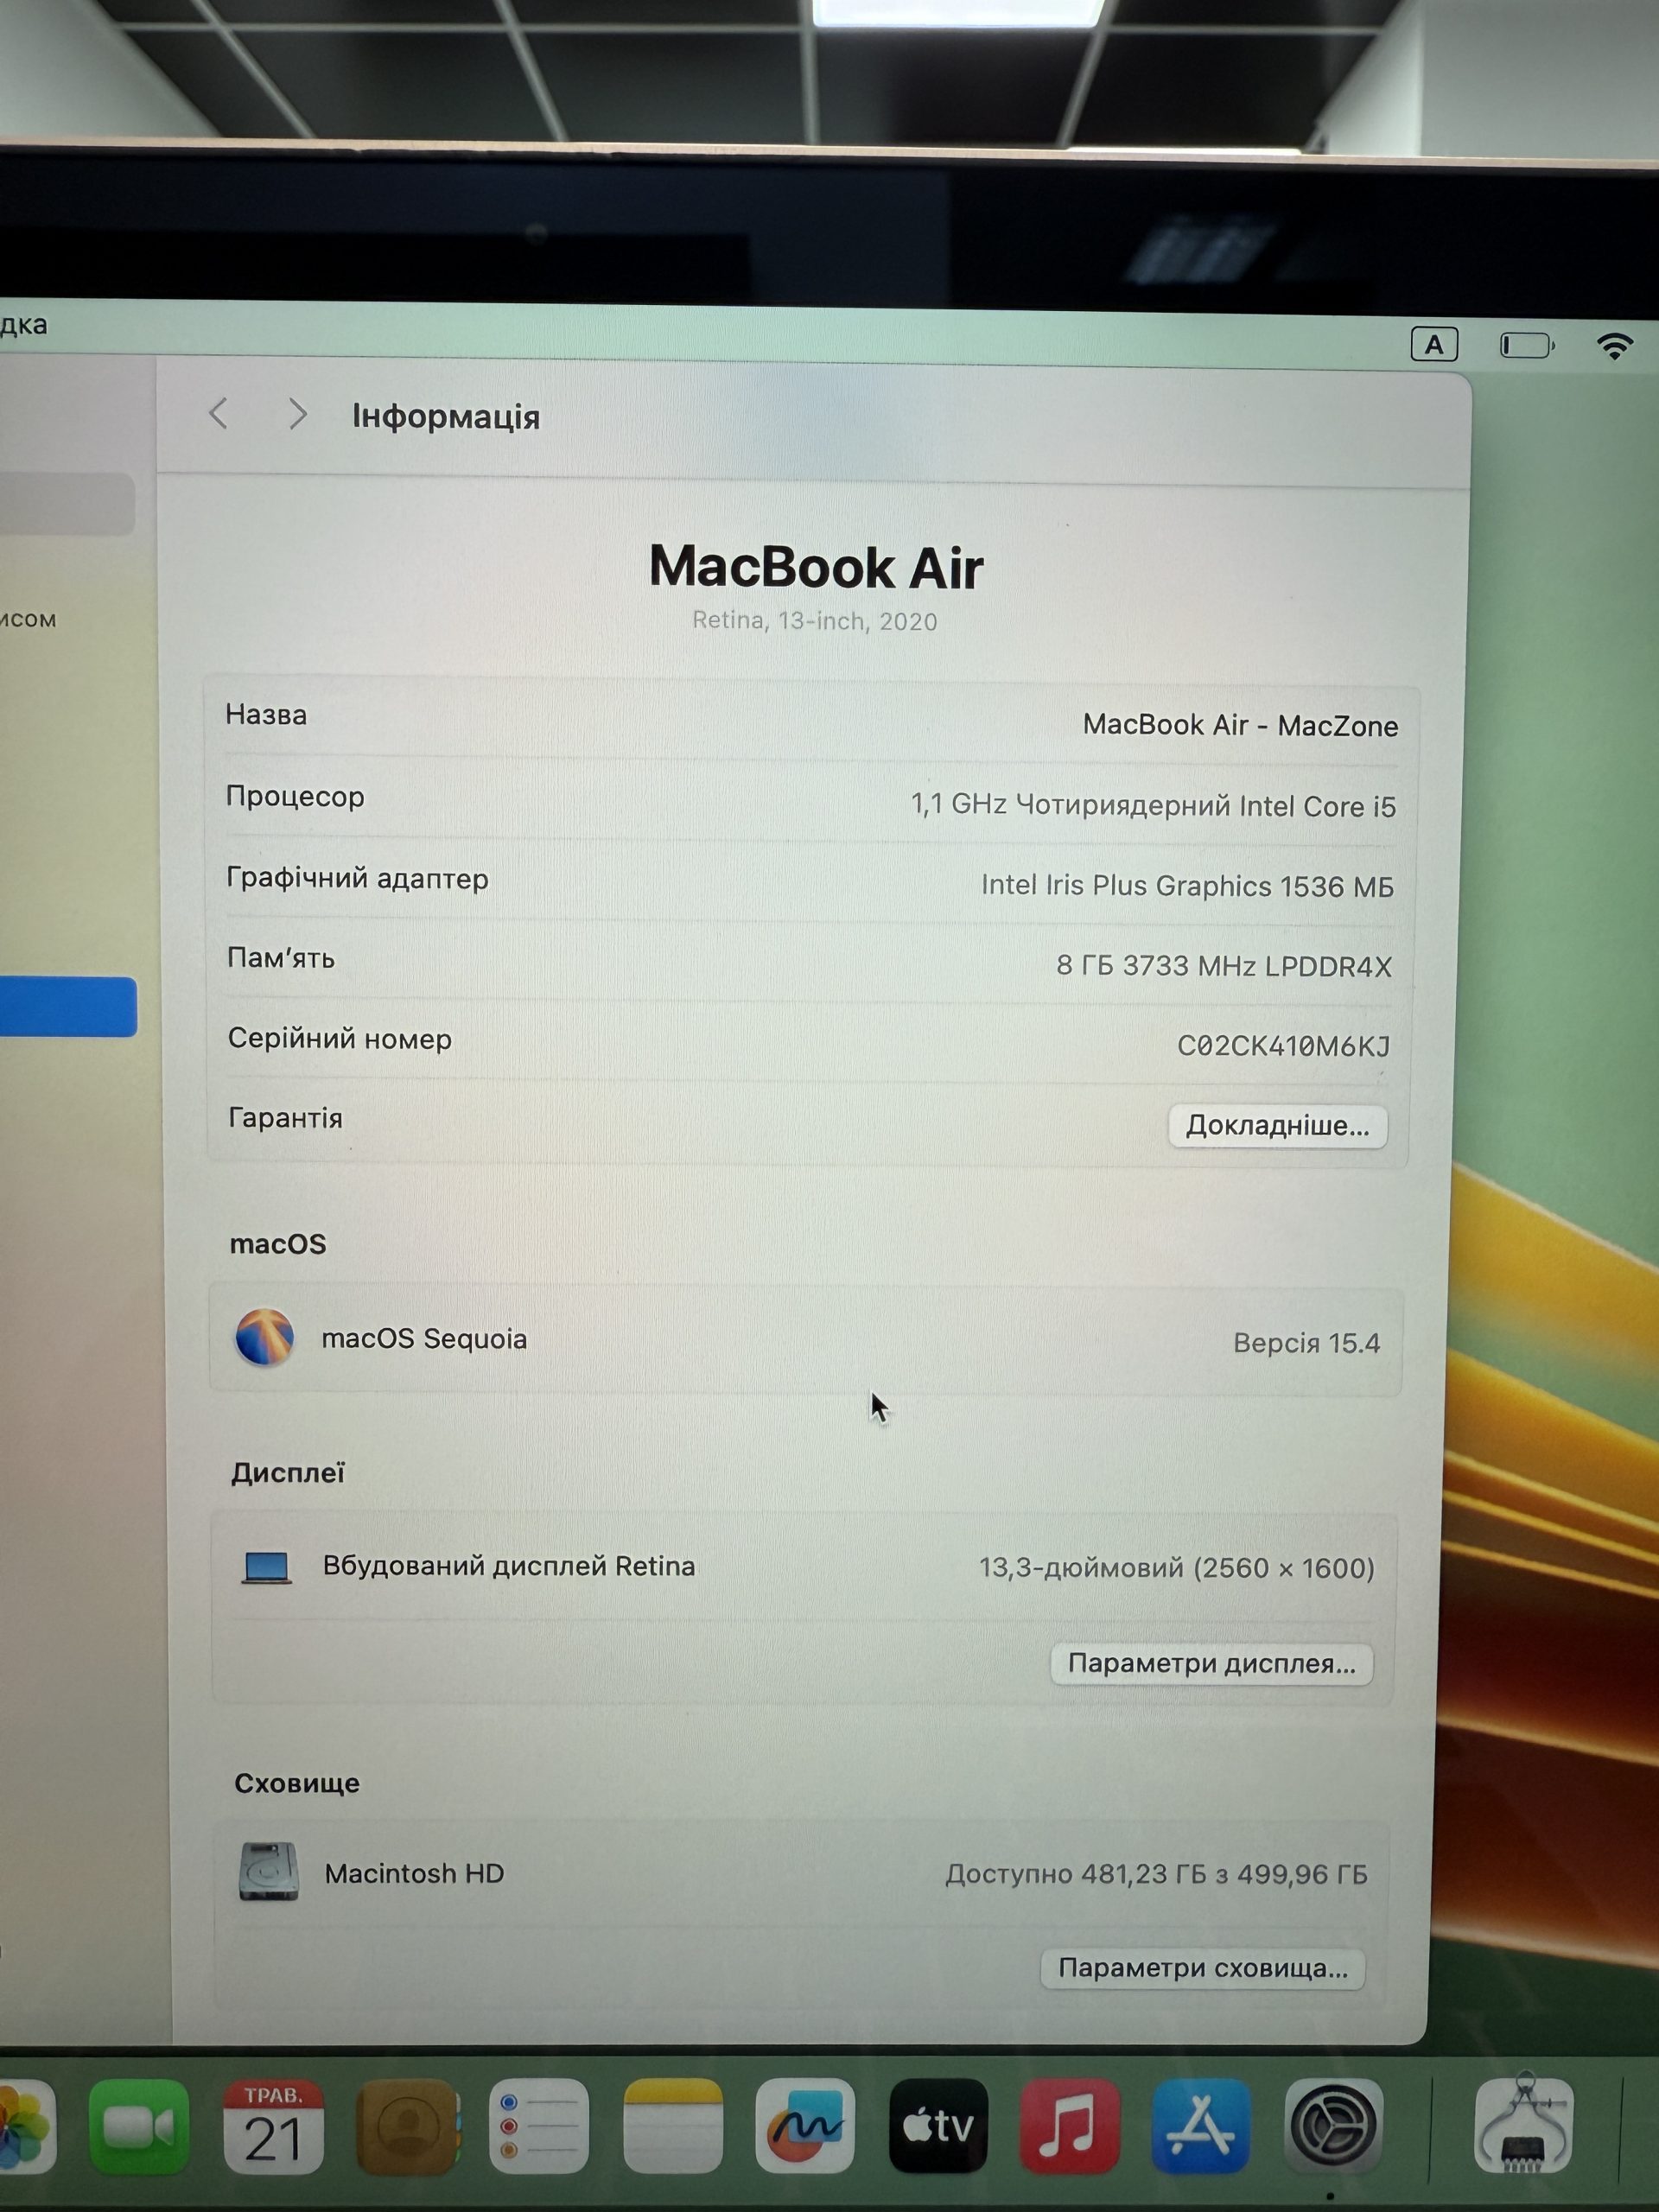Click the sidebar search field
This screenshot has height=2212, width=1659.
pyautogui.click(x=66, y=504)
